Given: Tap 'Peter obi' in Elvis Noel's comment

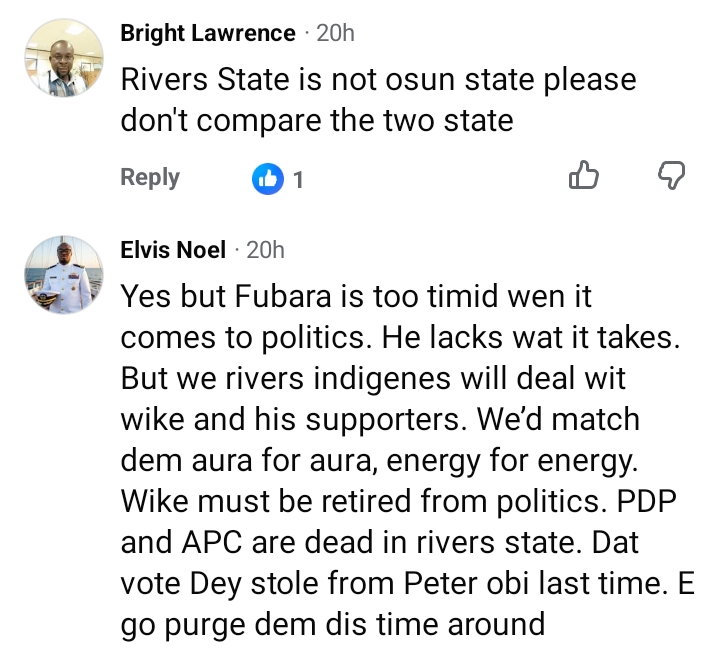Looking at the screenshot, I should tap(466, 584).
